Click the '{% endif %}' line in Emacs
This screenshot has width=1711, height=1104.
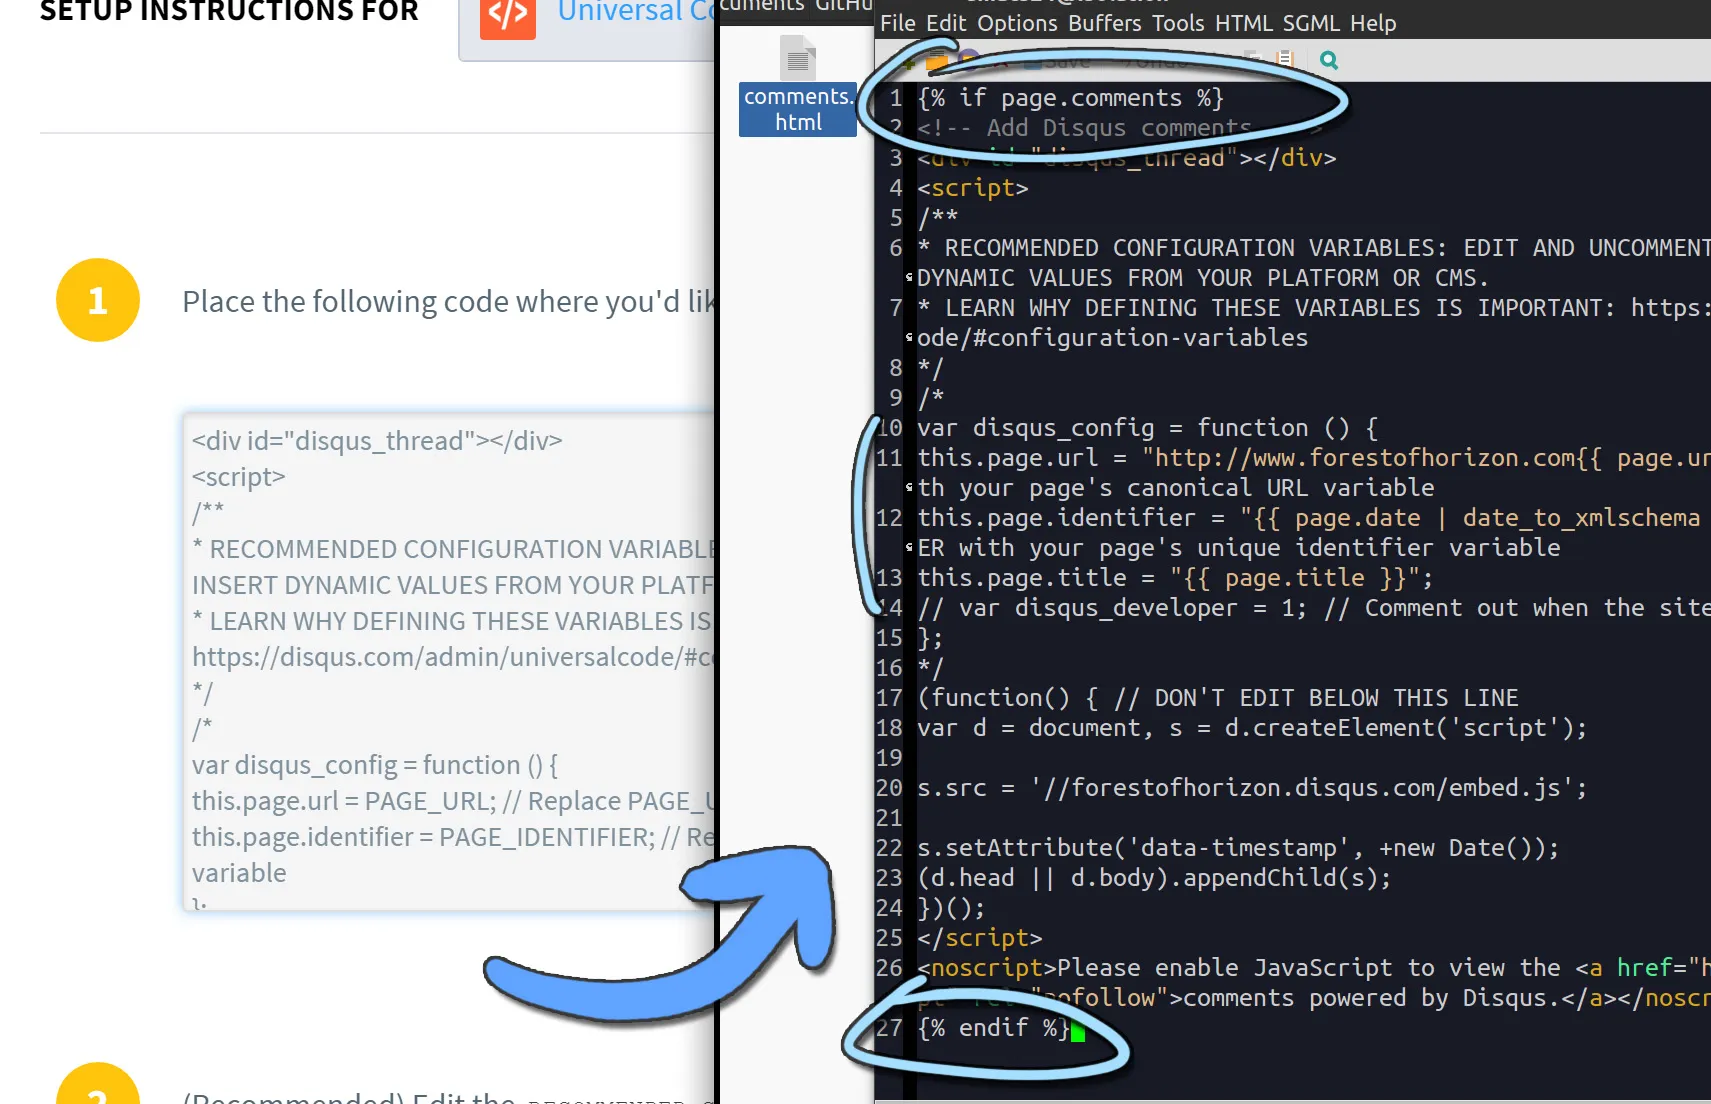click(993, 1028)
